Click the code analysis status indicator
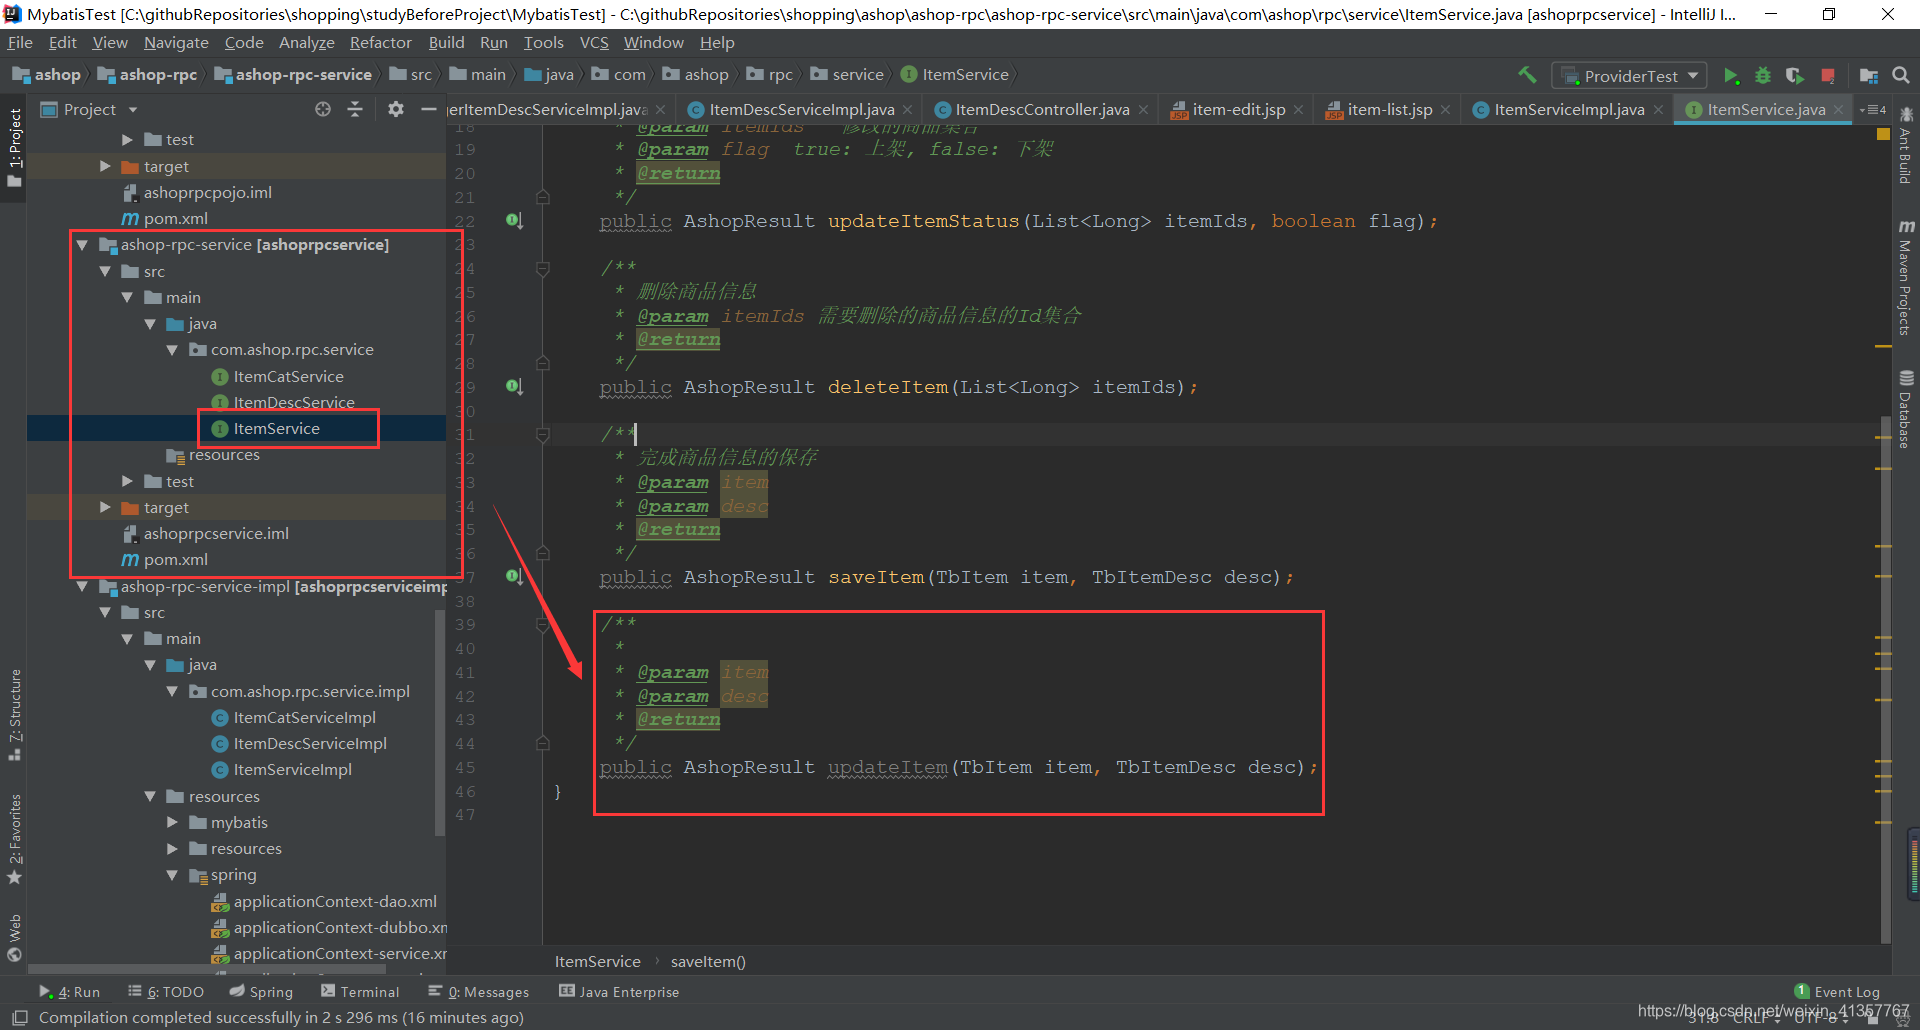 (x=1883, y=134)
